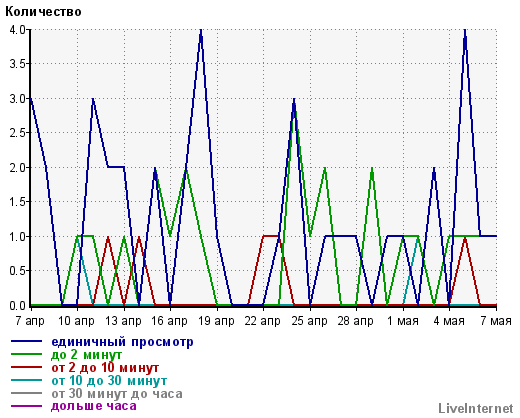Click the purple legend line swatch

(x=27, y=406)
